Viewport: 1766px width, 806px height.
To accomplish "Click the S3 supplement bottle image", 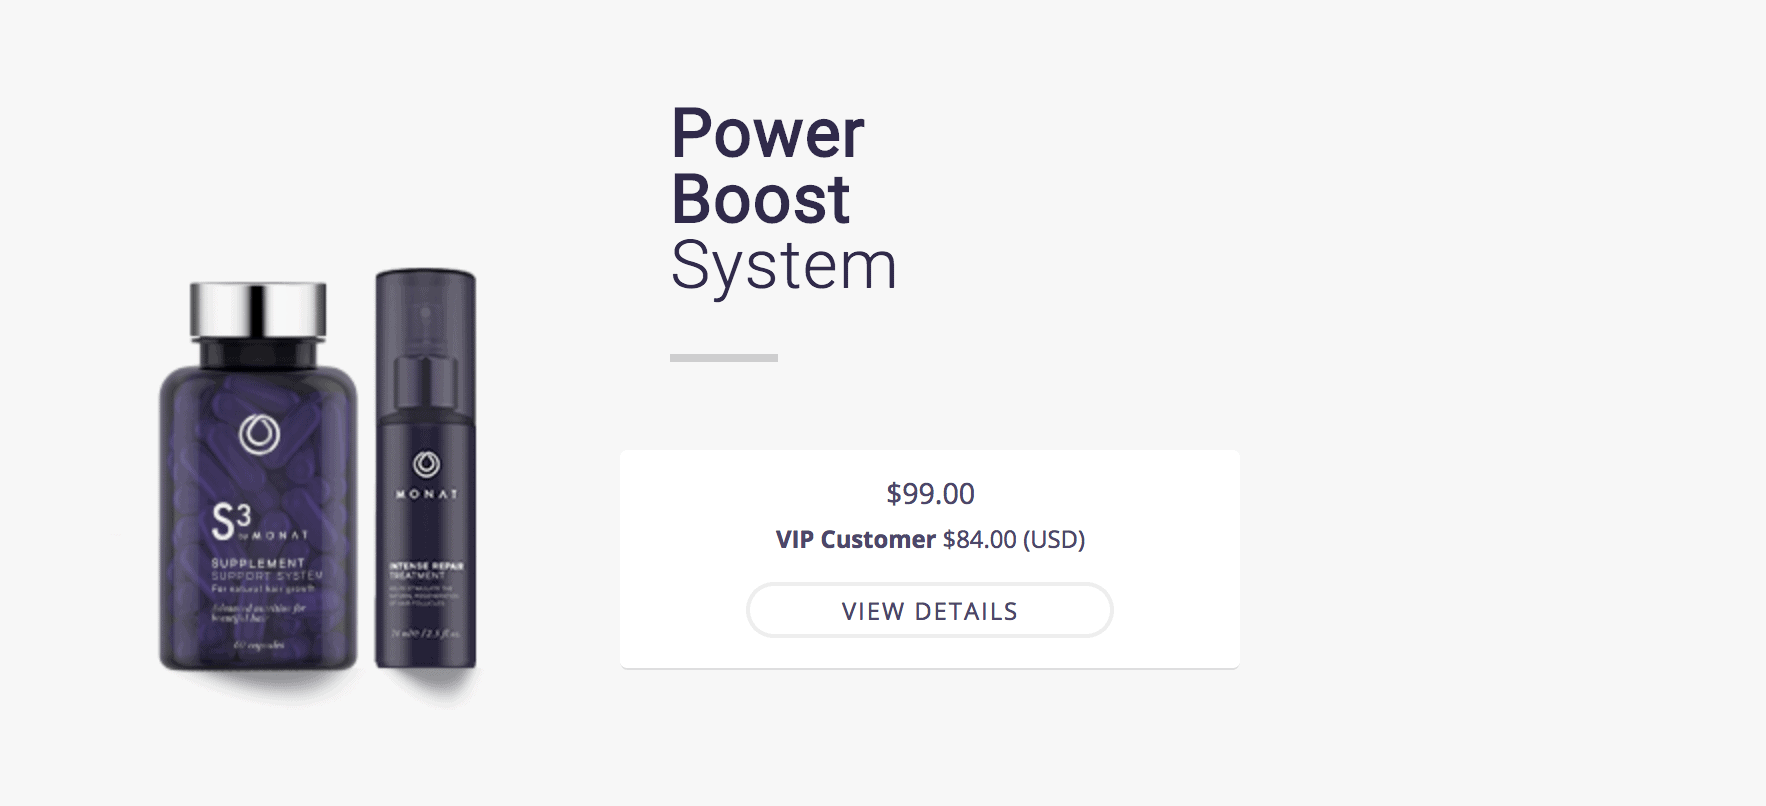I will [x=258, y=480].
